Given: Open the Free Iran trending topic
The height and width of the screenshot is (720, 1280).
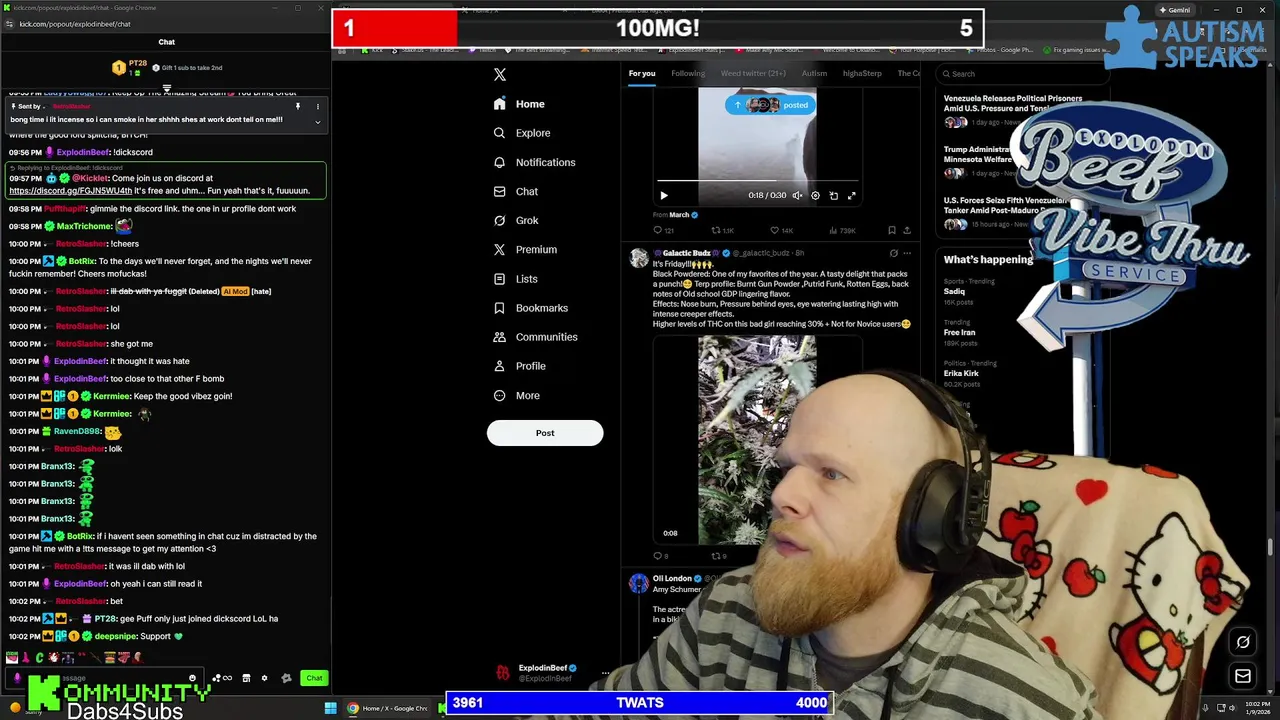Looking at the screenshot, I should pyautogui.click(x=968, y=332).
